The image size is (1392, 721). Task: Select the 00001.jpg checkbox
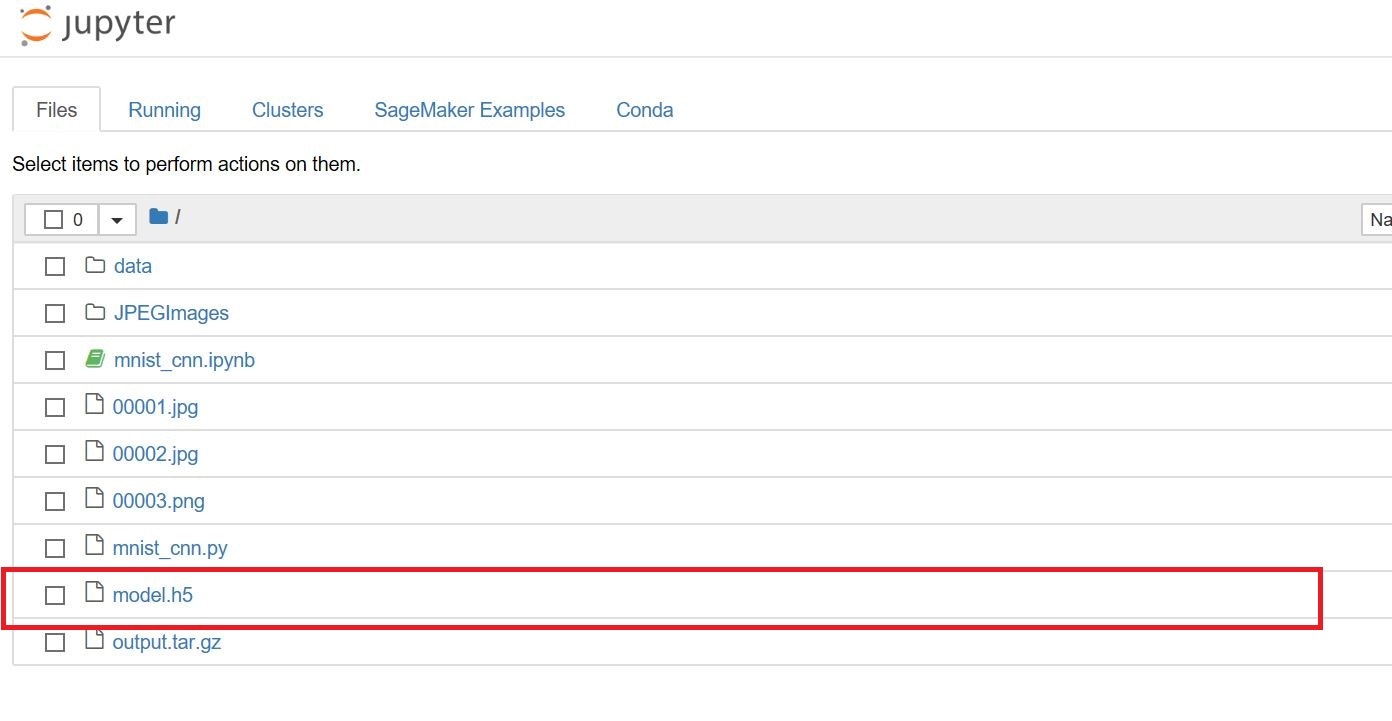55,407
